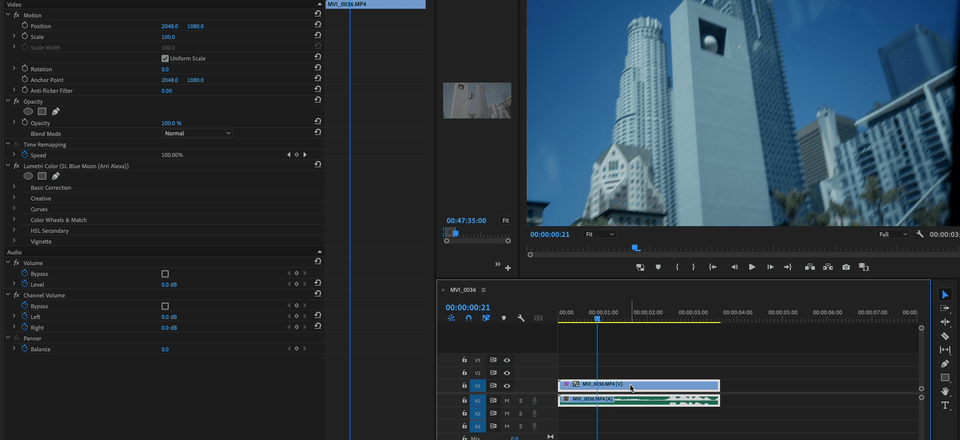Step back one frame in Program Monitor
Viewport: 960px width, 440px height.
tap(734, 267)
